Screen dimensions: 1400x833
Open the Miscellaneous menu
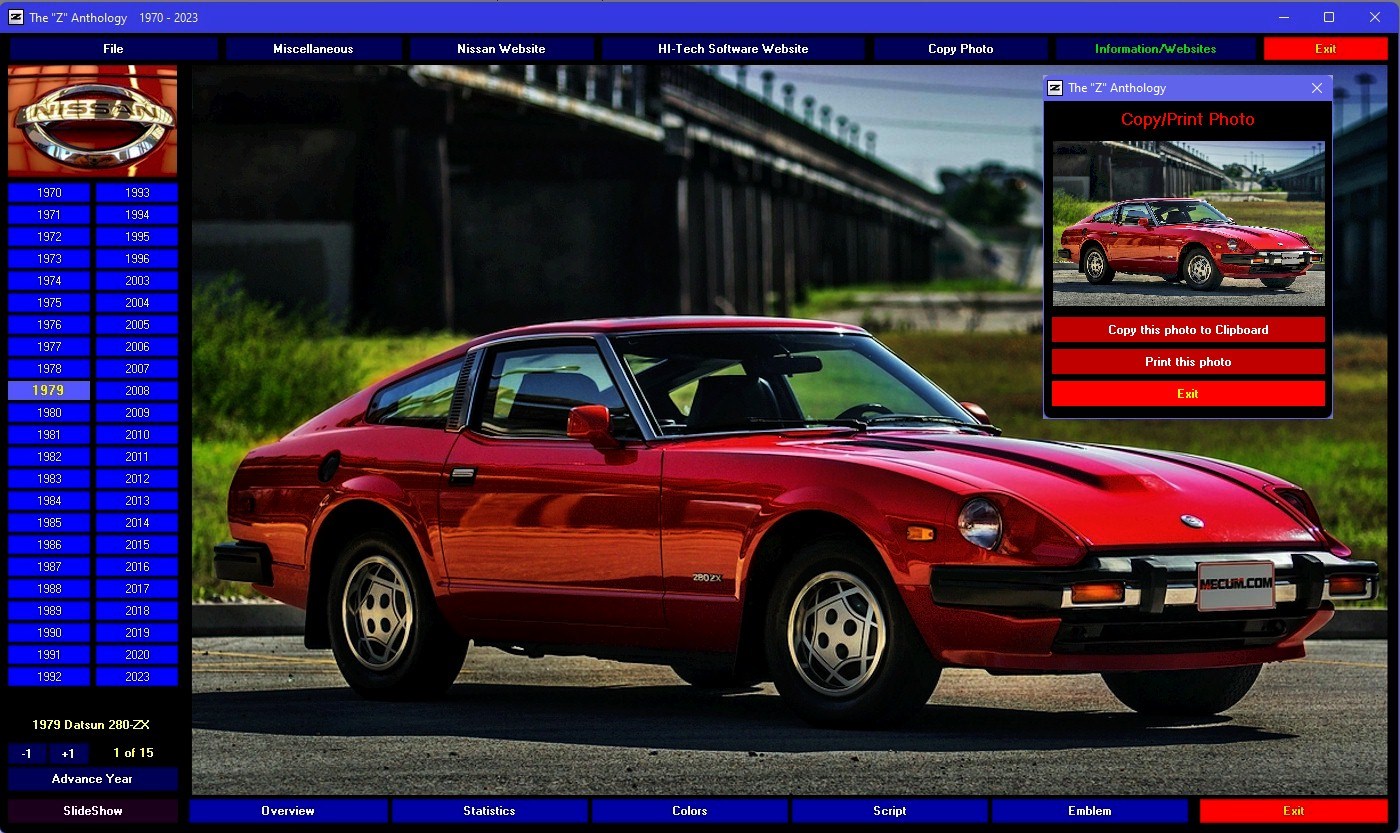click(x=313, y=49)
